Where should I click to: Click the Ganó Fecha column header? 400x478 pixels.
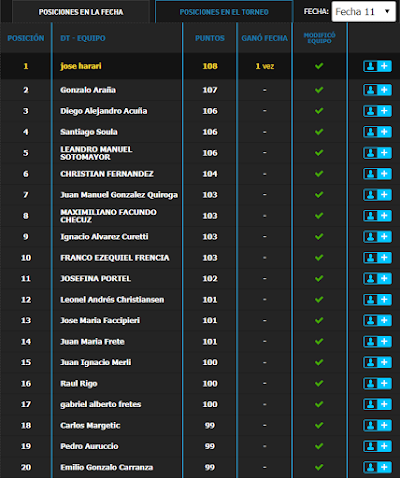point(265,38)
